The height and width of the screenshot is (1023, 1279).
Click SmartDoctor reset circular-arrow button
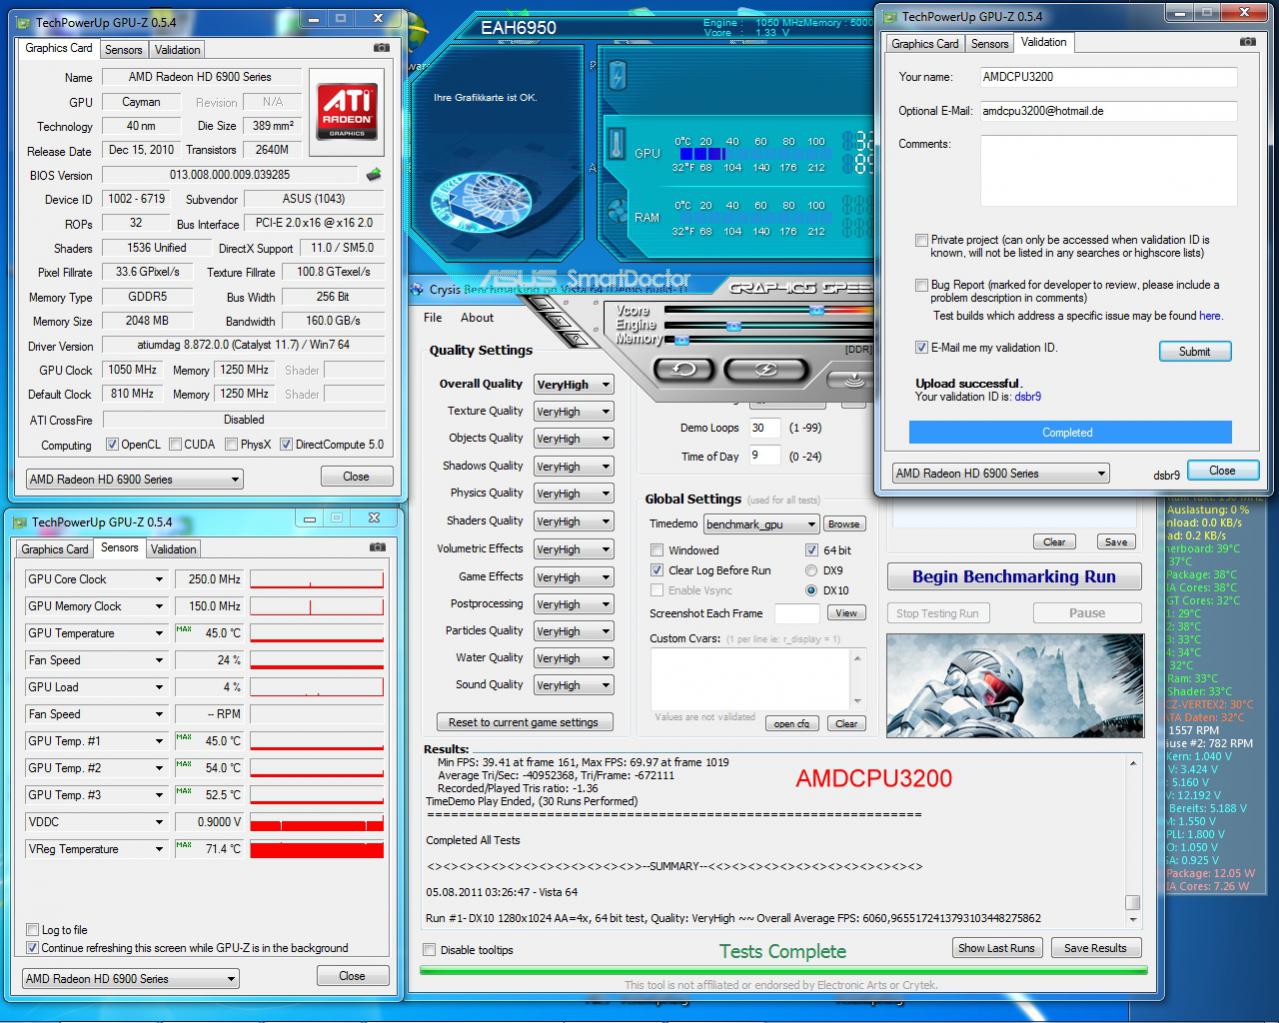coord(683,369)
